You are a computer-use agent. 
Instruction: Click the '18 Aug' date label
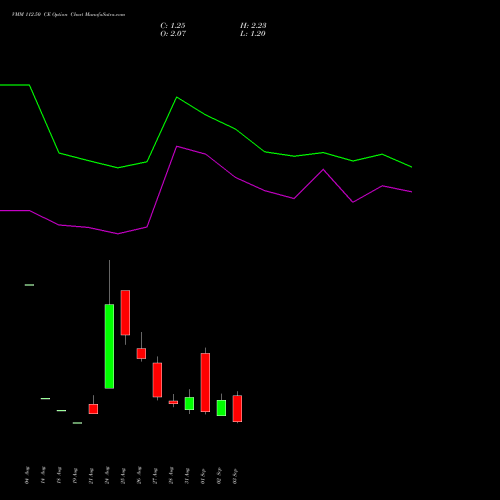tap(59, 475)
